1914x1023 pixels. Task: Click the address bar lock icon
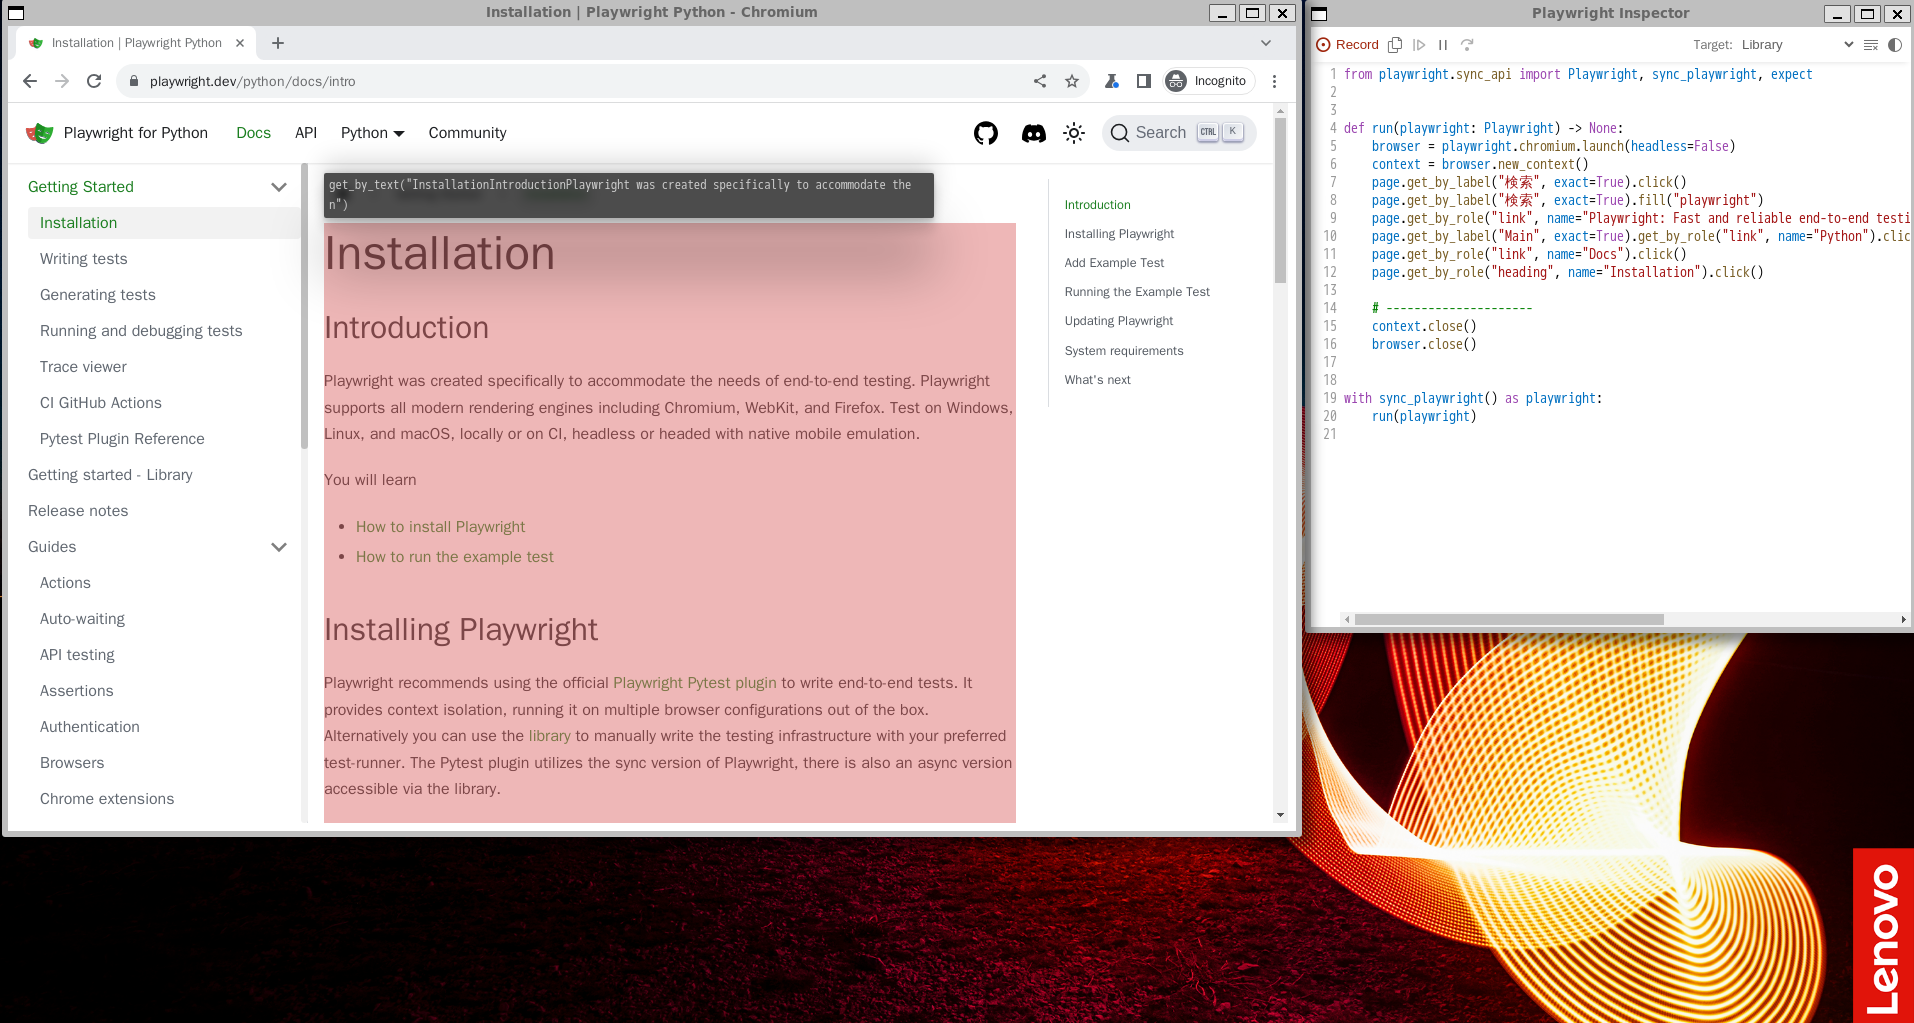(134, 81)
